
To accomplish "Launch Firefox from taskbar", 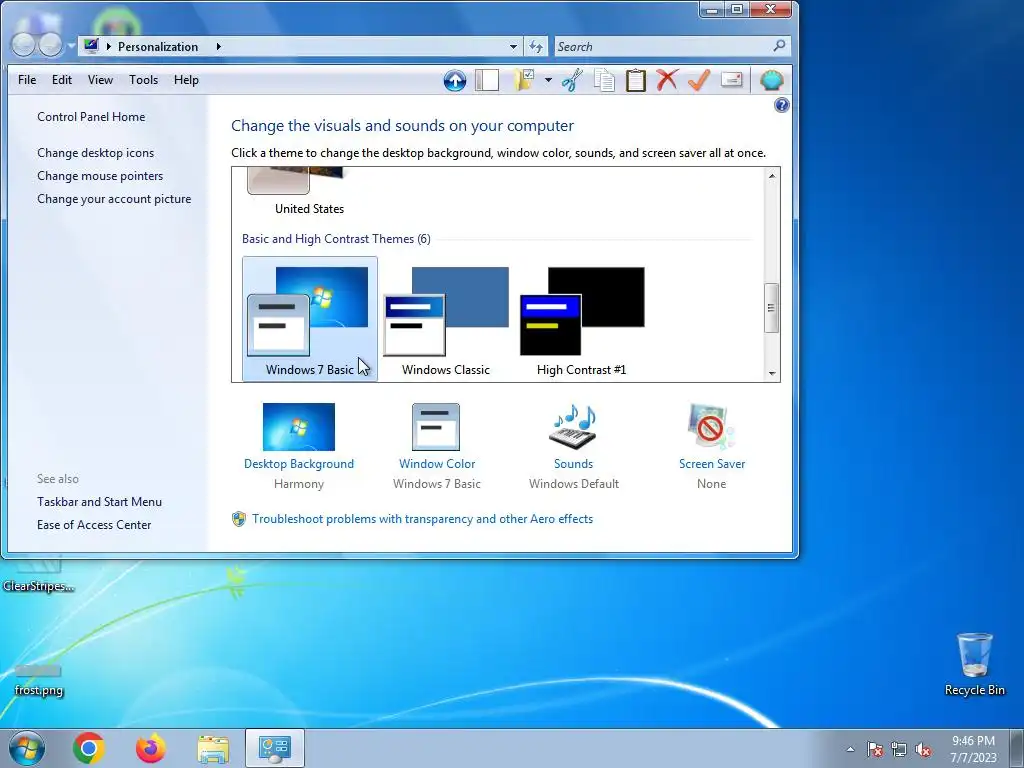I will [x=151, y=748].
